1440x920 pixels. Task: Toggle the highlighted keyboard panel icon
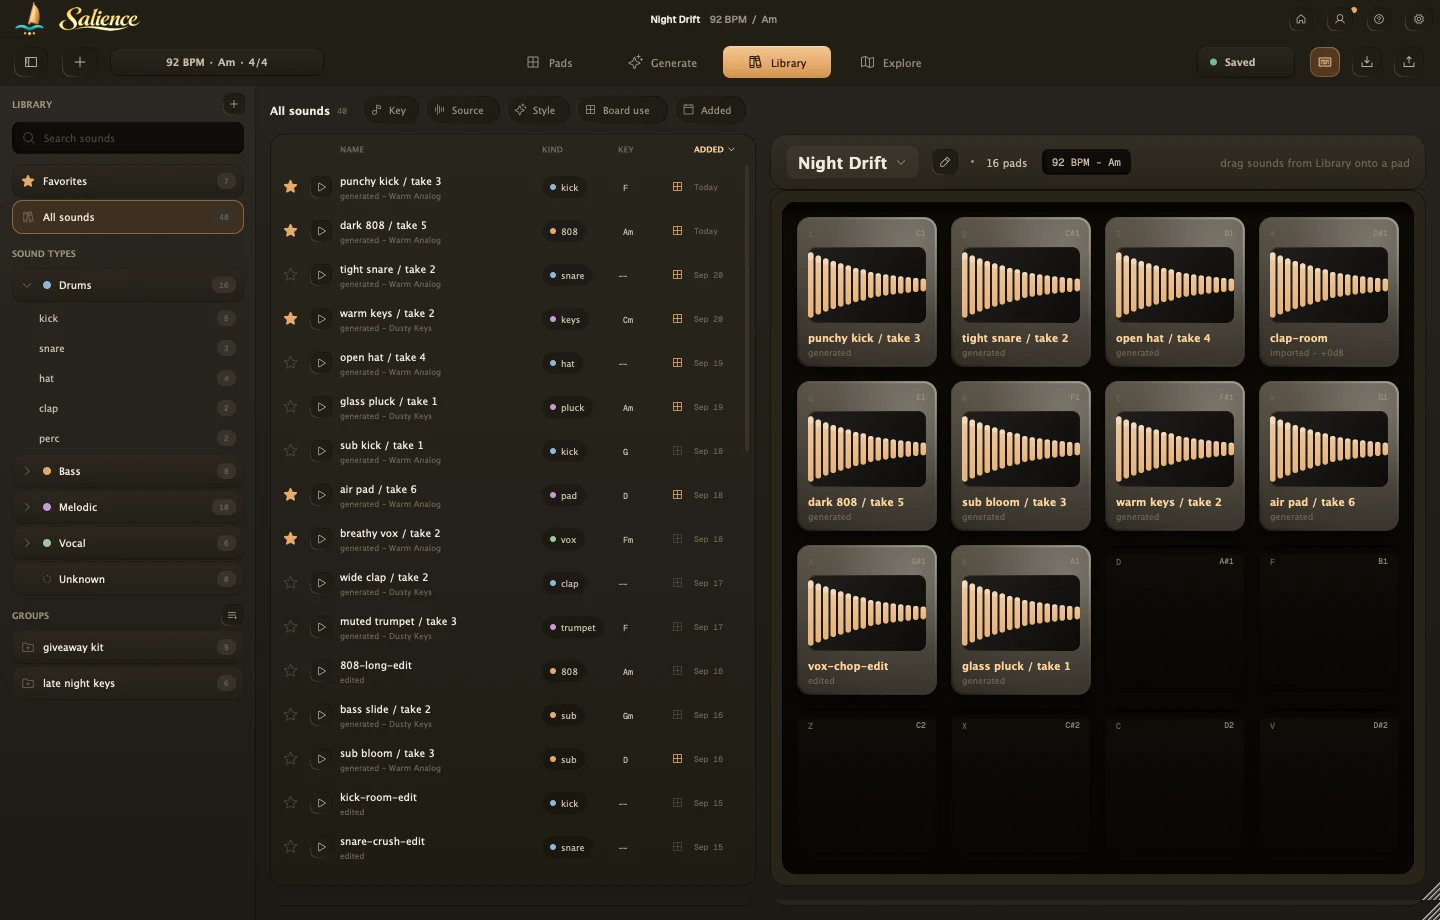pos(1325,62)
